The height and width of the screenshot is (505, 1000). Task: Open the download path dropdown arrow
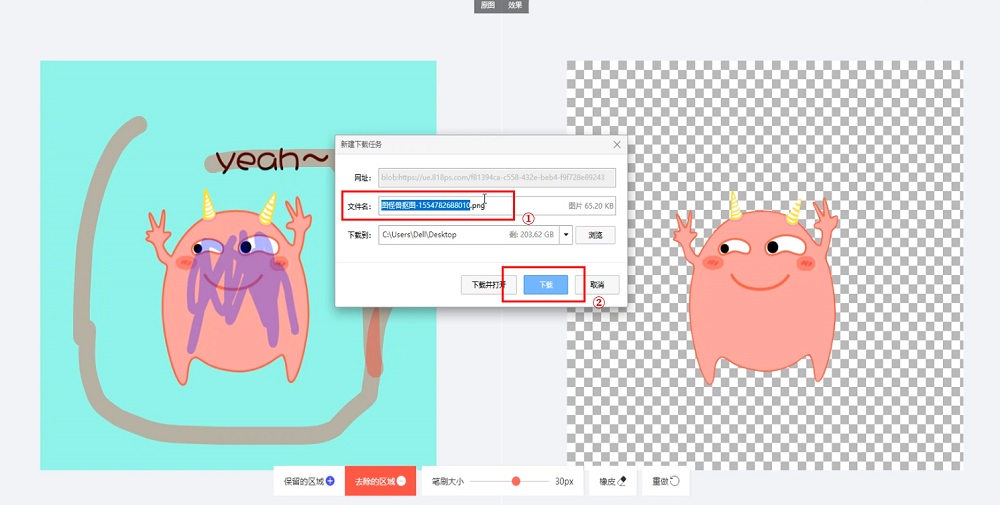(x=566, y=235)
